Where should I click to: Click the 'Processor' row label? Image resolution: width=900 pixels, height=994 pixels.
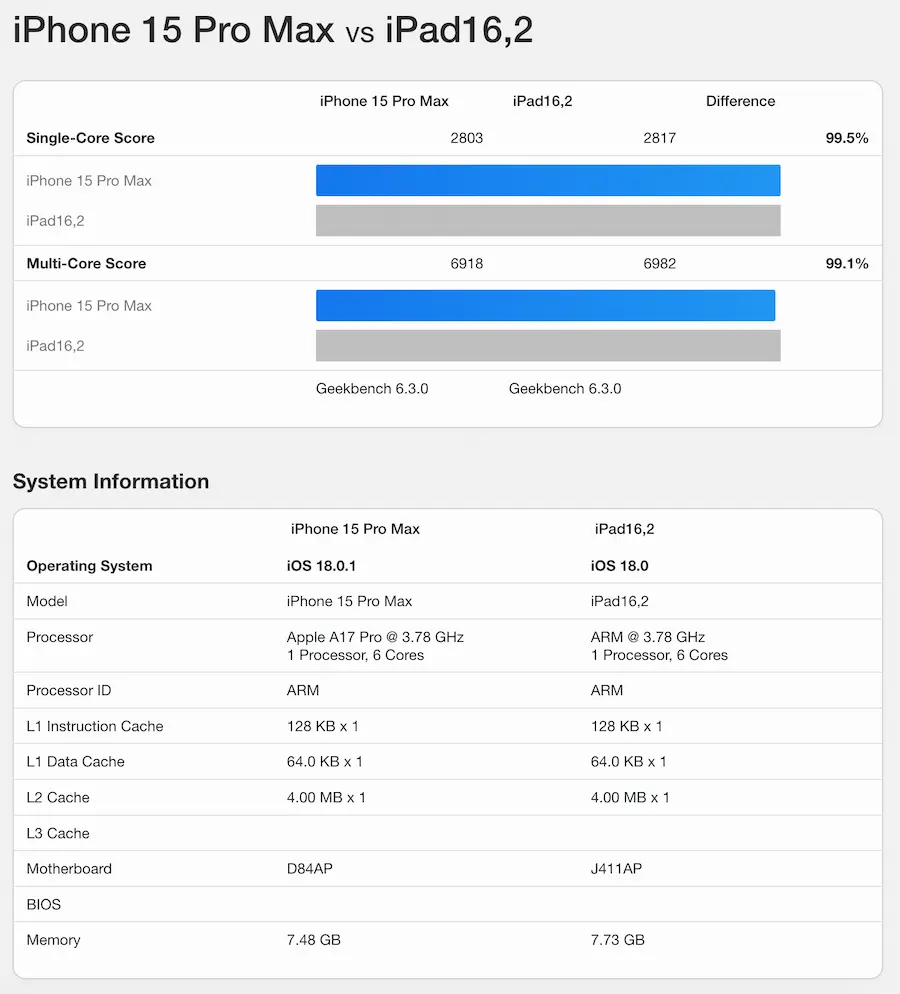coord(60,637)
